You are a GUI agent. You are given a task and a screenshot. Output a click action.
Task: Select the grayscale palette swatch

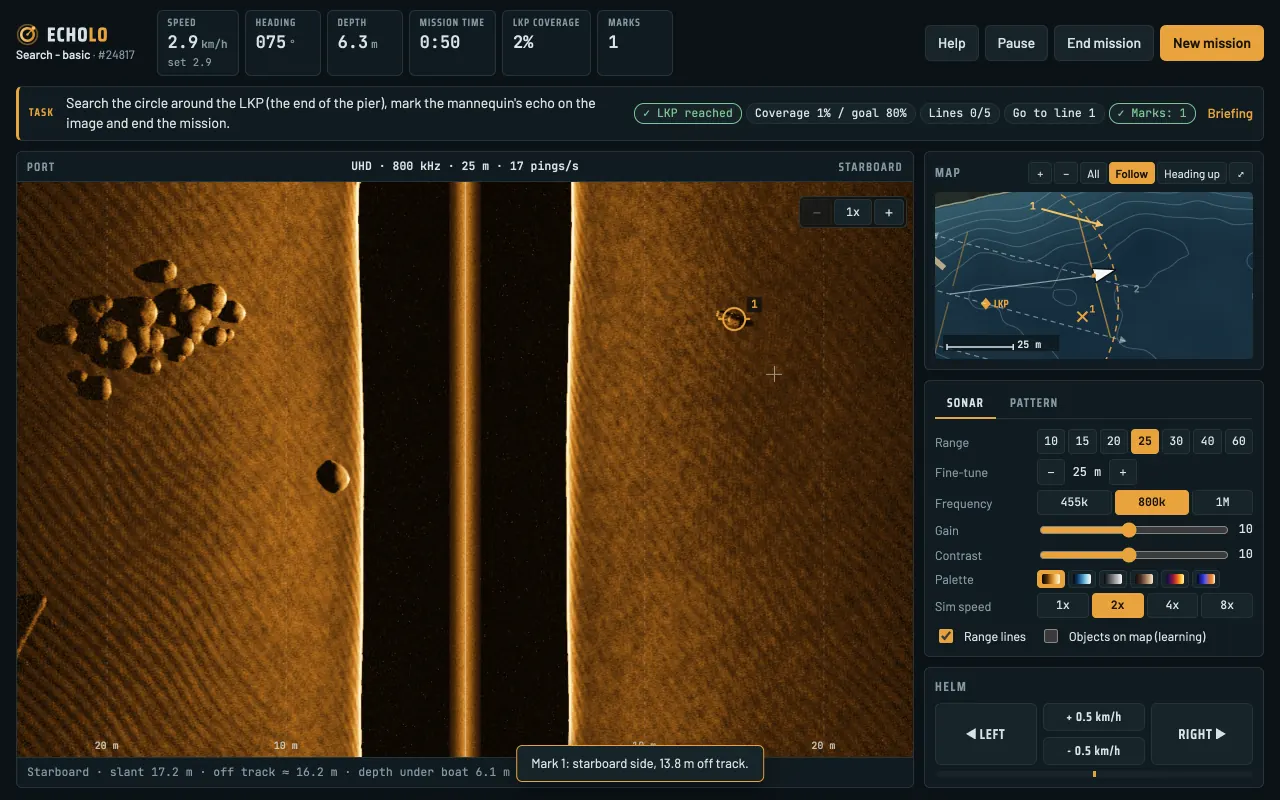(x=1112, y=579)
